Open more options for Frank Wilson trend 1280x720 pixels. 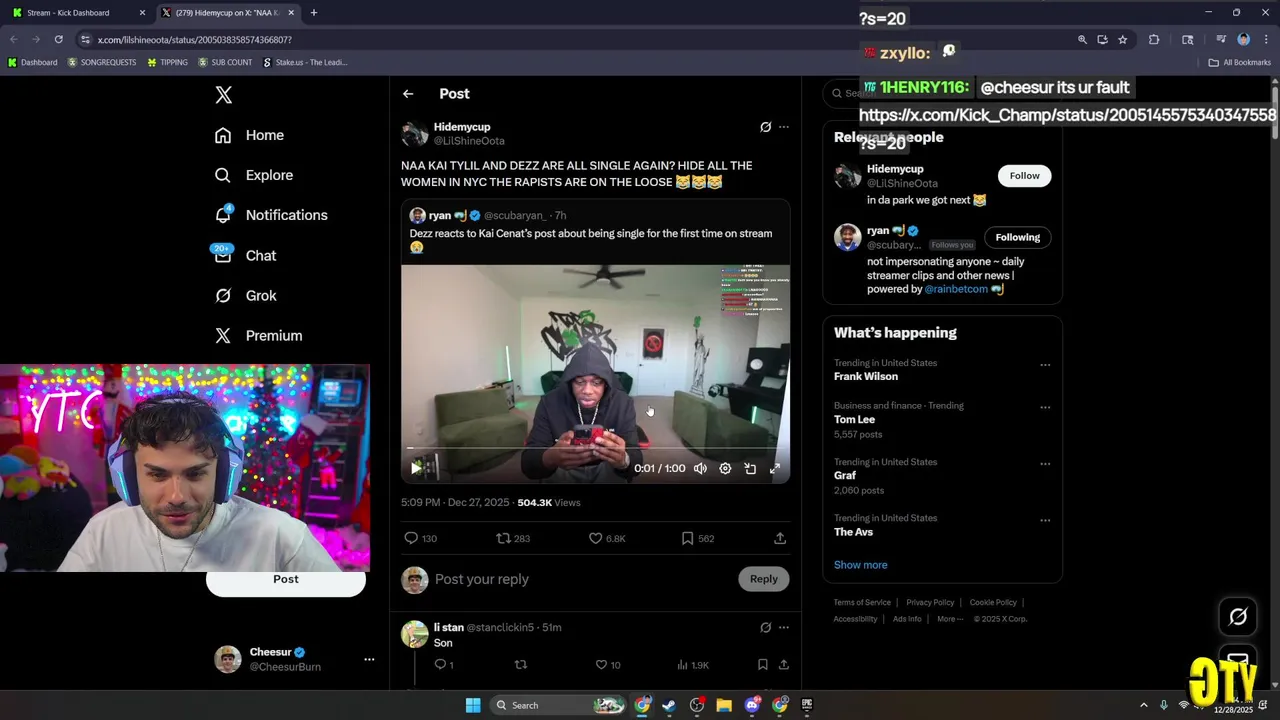click(x=1045, y=365)
